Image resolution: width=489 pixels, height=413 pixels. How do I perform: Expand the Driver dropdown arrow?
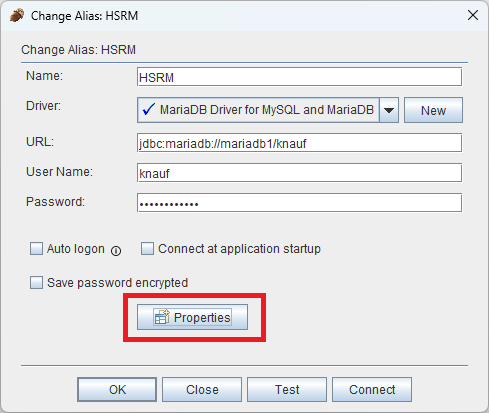coord(389,110)
